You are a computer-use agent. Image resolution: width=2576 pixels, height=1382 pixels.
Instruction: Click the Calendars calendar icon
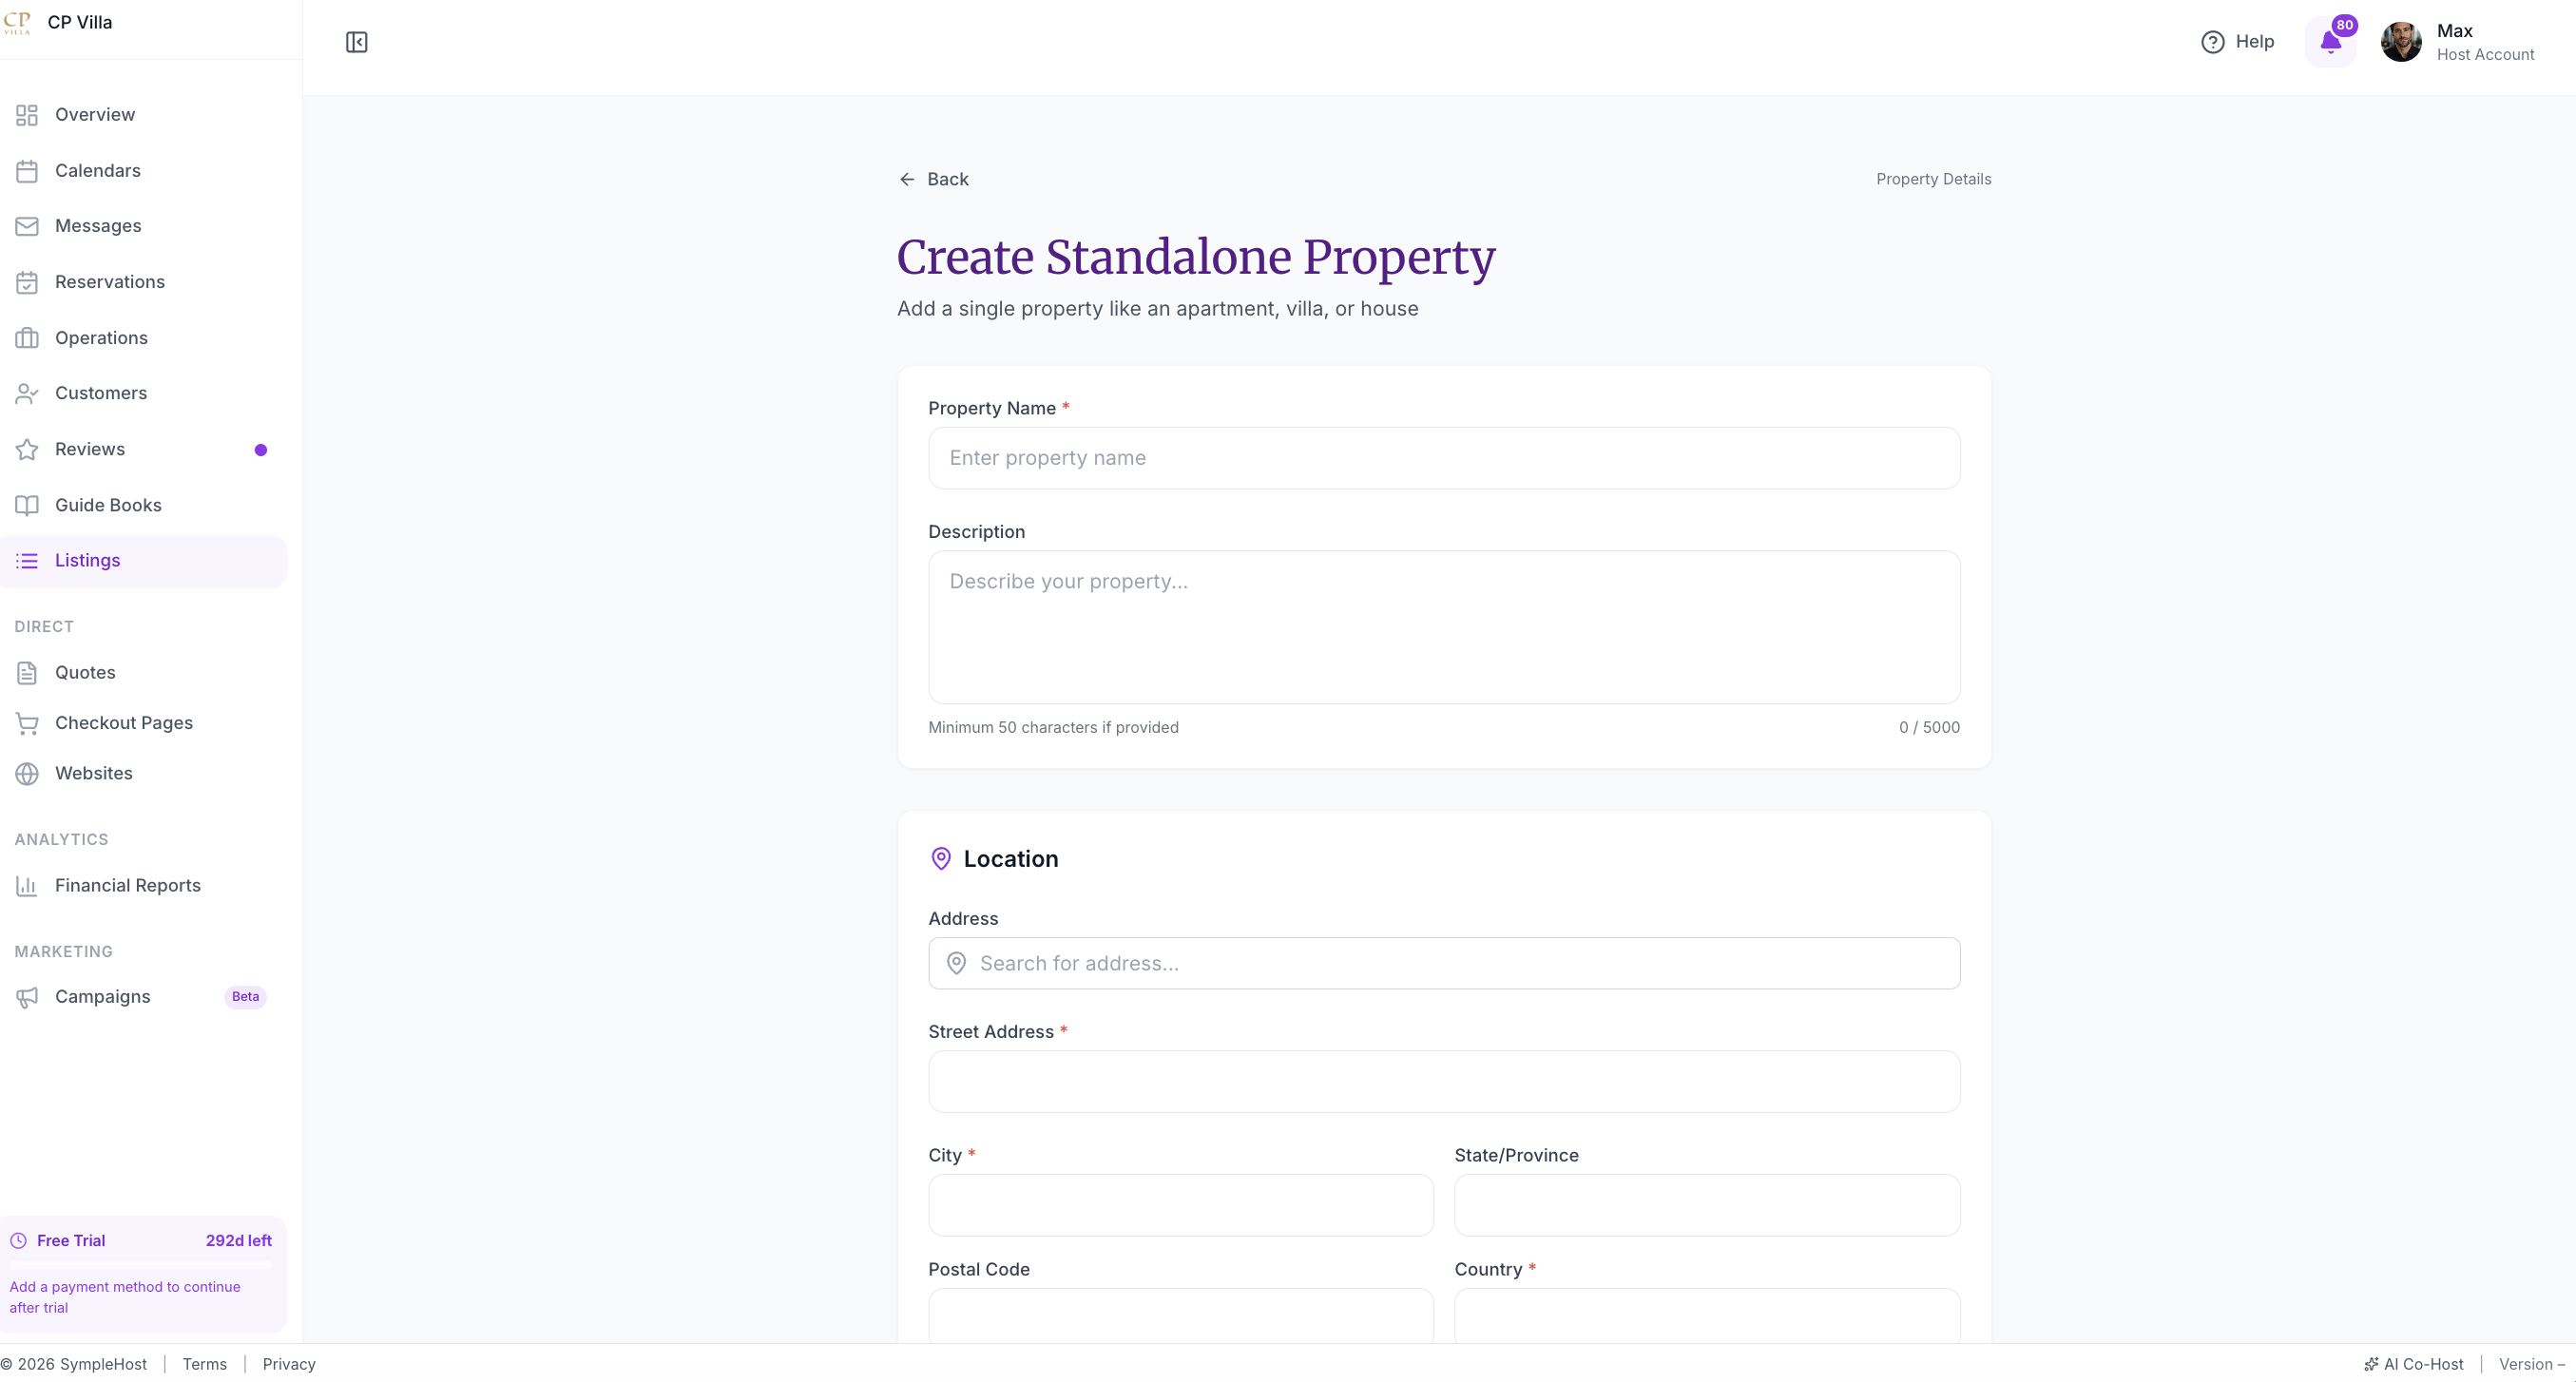point(27,171)
